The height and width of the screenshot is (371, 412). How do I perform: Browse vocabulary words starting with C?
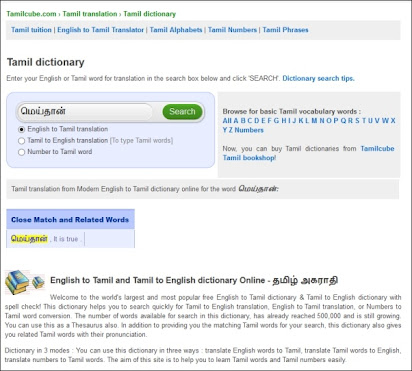[x=250, y=121]
